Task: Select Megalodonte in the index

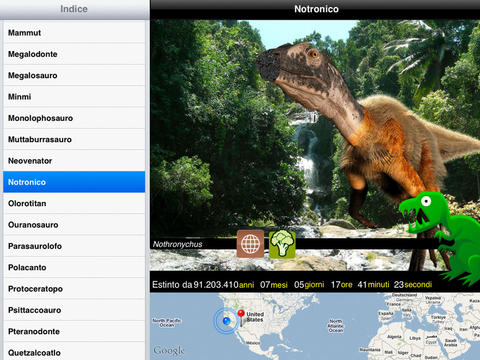Action: tap(74, 54)
